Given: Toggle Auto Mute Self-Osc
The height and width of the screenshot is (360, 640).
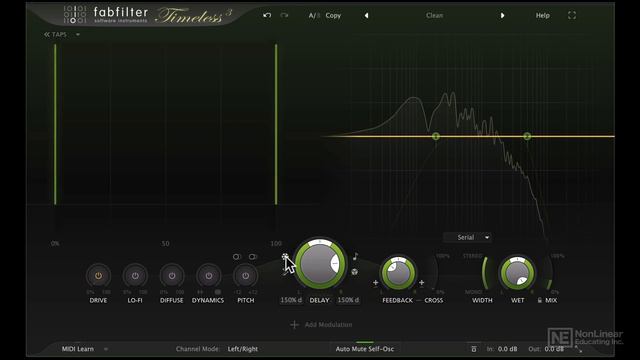Looking at the screenshot, I should click(364, 349).
